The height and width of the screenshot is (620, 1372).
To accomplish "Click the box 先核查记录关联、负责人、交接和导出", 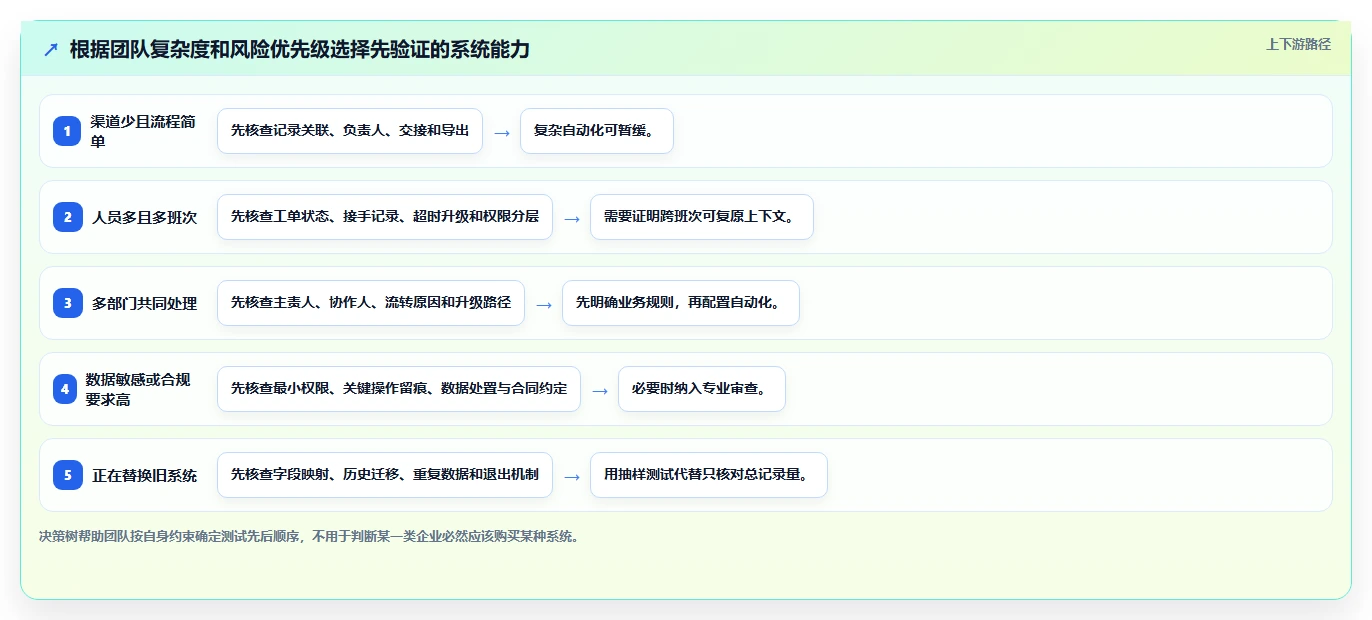I will (350, 131).
